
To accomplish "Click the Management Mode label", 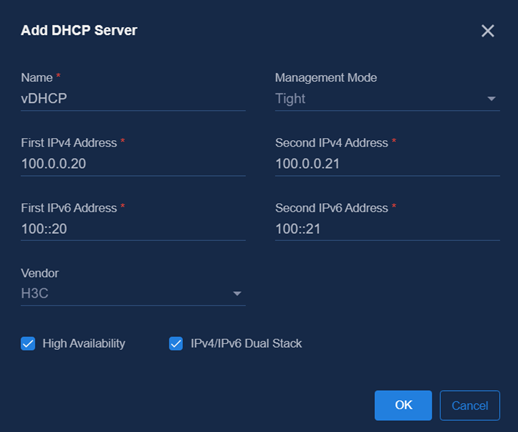I will coord(326,78).
